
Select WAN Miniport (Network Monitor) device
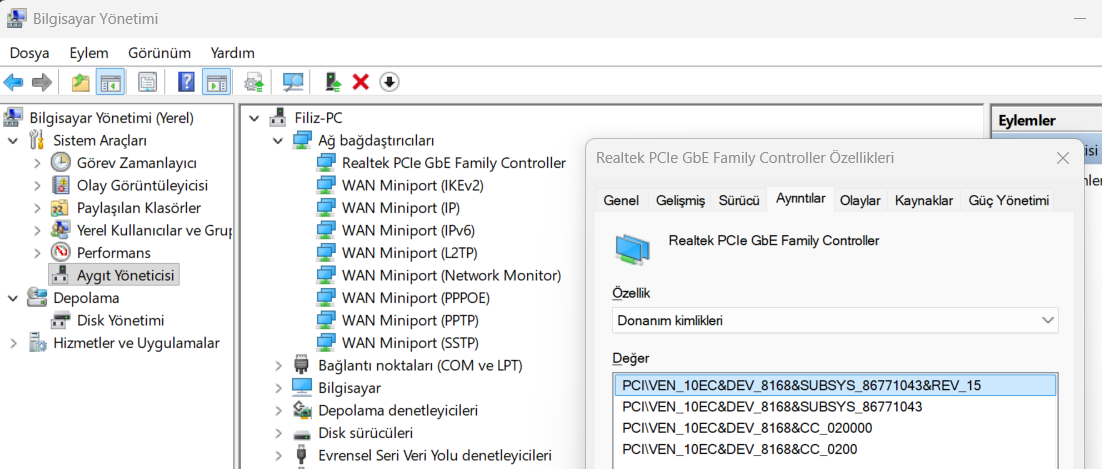click(451, 275)
